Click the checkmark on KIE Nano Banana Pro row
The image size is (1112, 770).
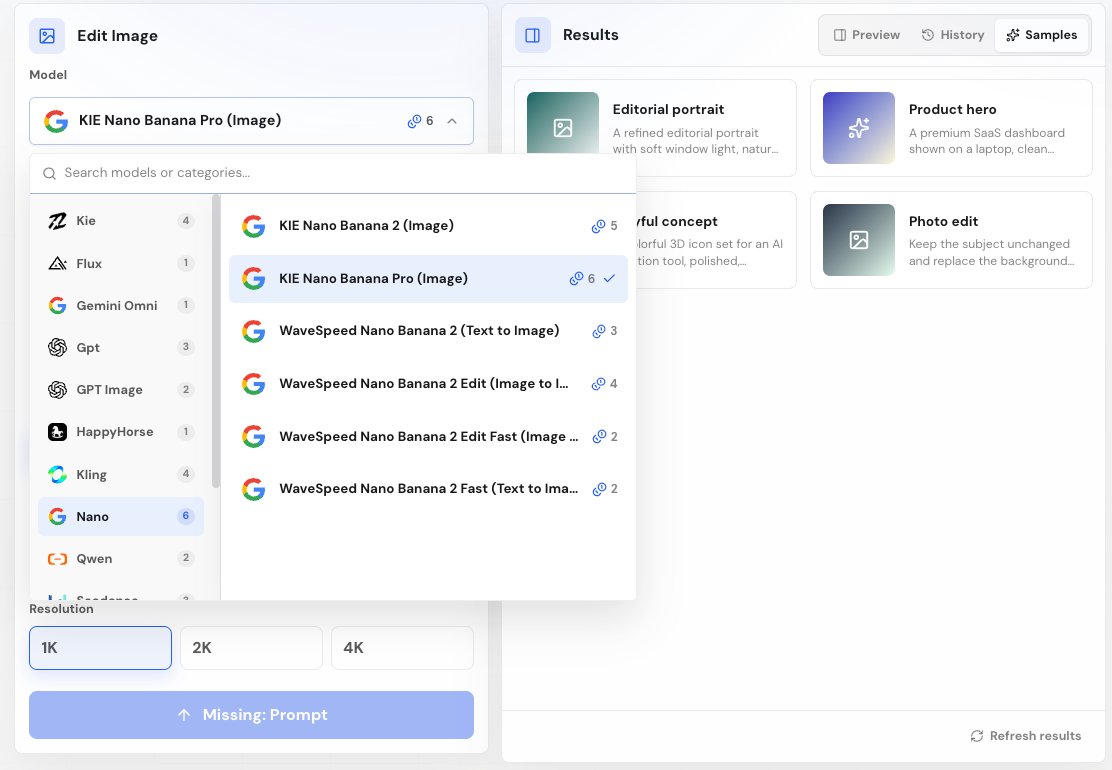(608, 279)
